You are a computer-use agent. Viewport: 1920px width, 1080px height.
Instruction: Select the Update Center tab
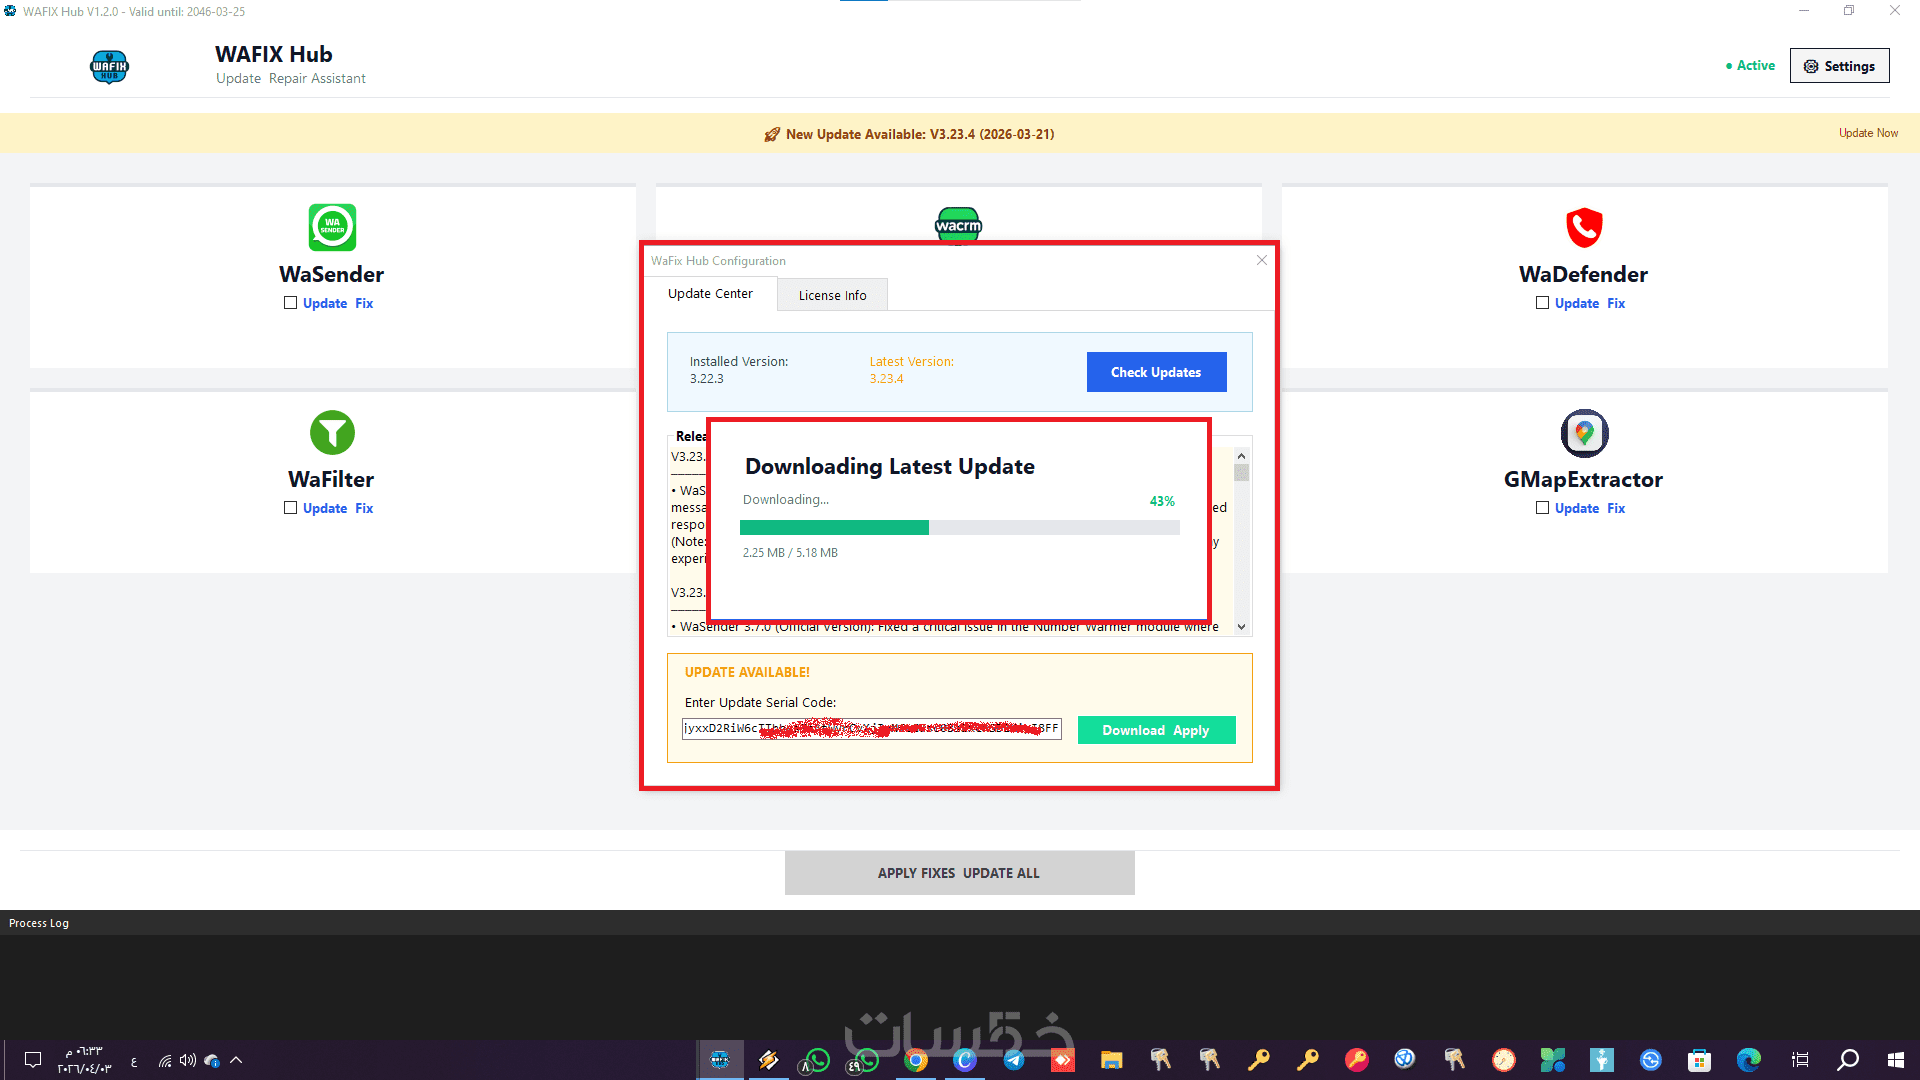click(710, 294)
